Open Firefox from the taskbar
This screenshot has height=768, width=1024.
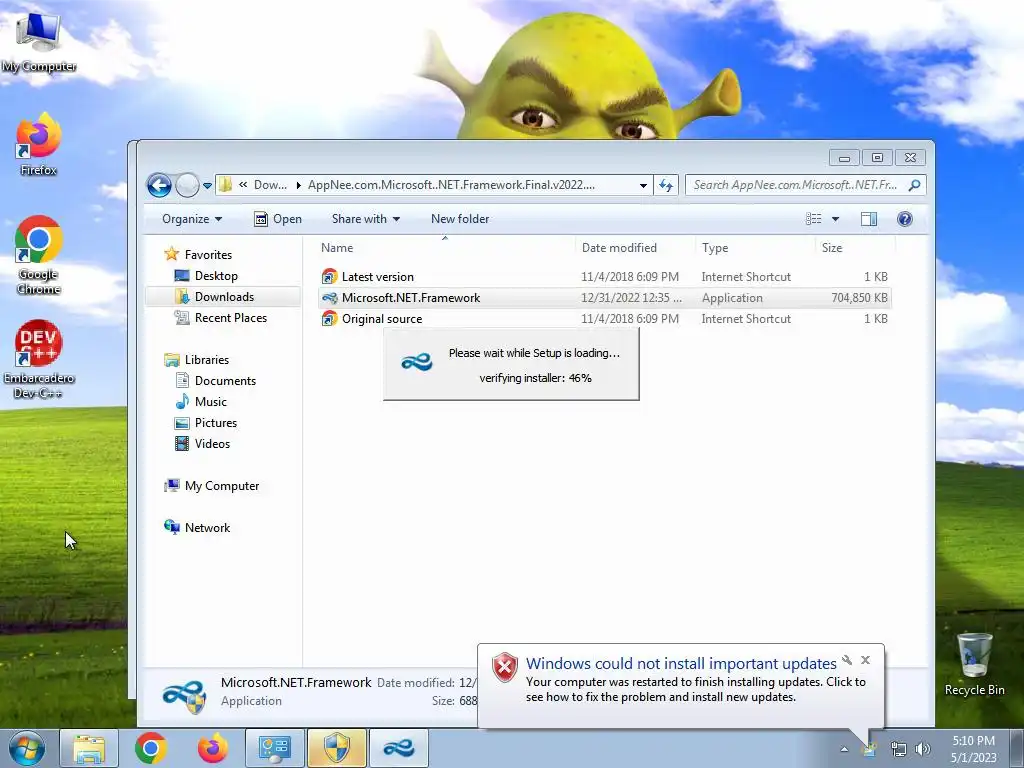[x=212, y=748]
